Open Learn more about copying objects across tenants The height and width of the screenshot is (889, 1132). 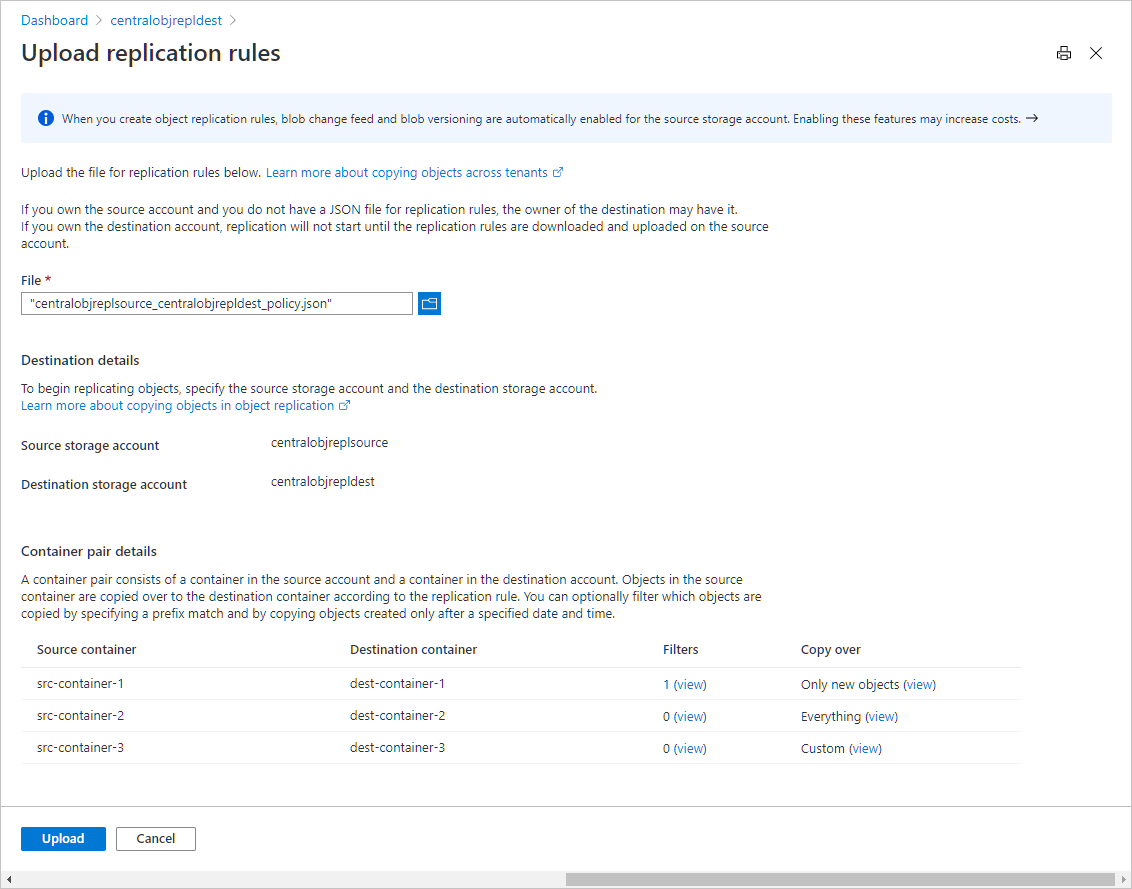[x=405, y=172]
